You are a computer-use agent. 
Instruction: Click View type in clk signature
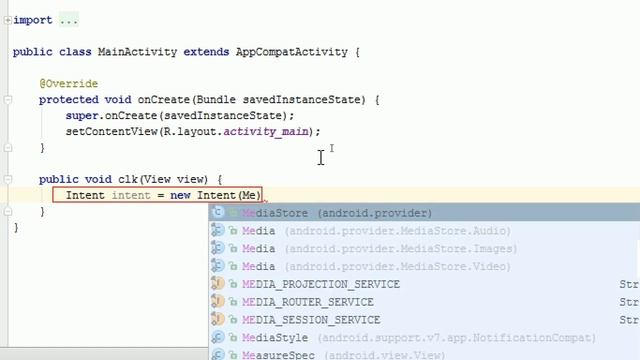(157, 180)
